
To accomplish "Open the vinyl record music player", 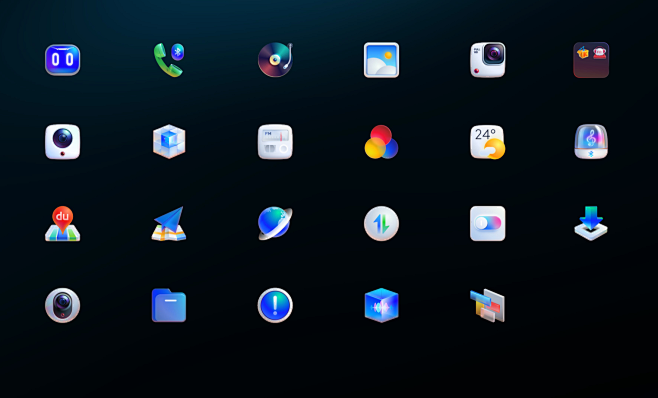I will point(275,60).
